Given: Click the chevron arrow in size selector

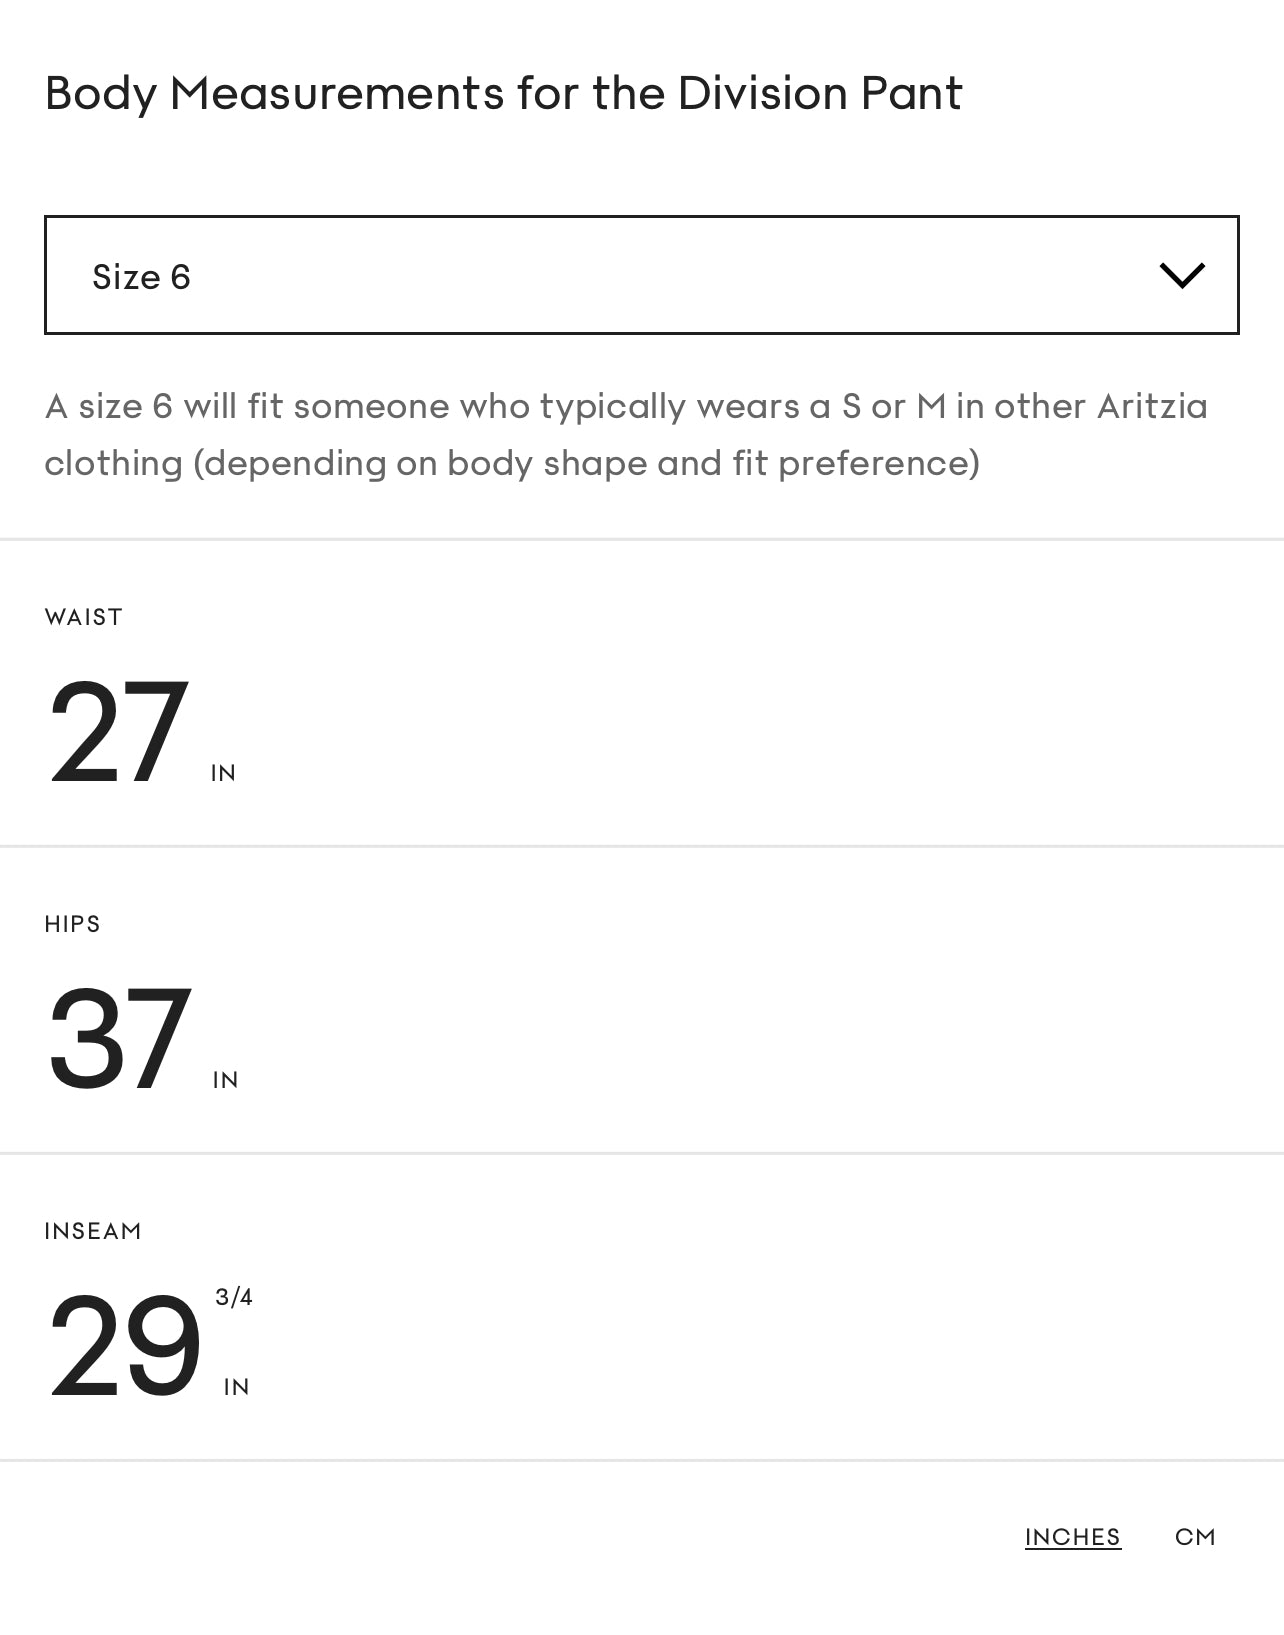Looking at the screenshot, I should tap(1181, 275).
